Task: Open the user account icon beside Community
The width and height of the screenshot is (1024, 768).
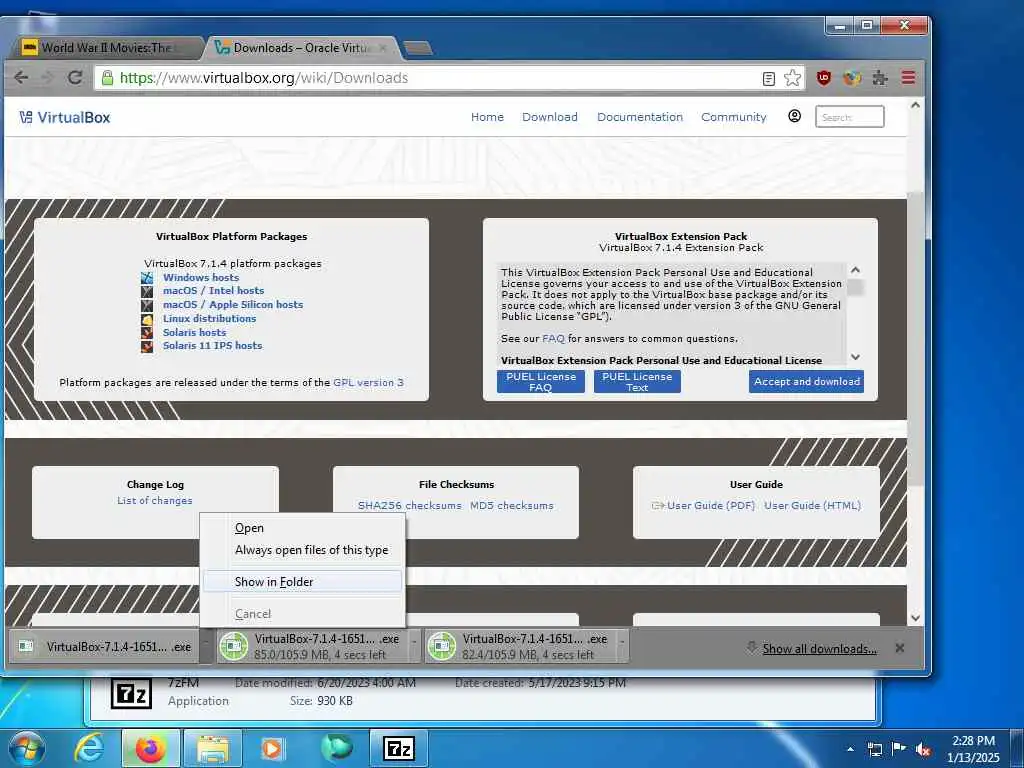Action: (x=794, y=116)
